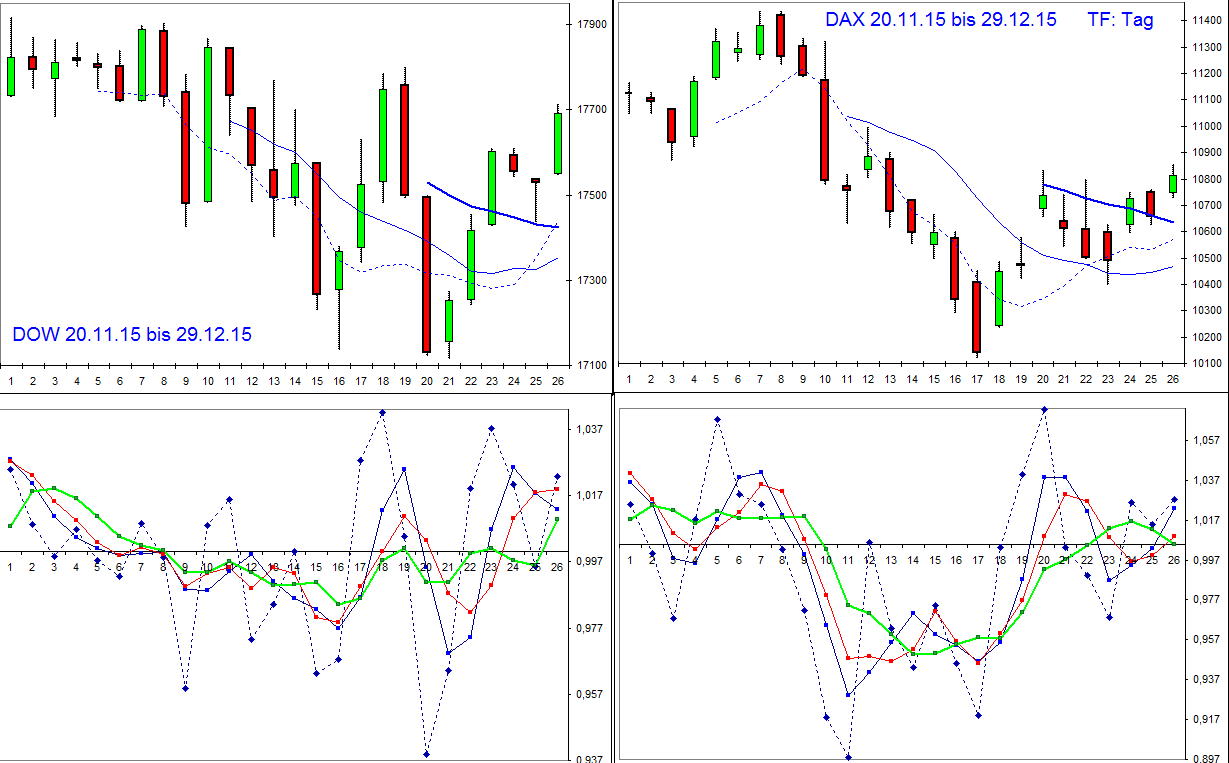Select the dashed blue indicator peak at bar 18

385,410
